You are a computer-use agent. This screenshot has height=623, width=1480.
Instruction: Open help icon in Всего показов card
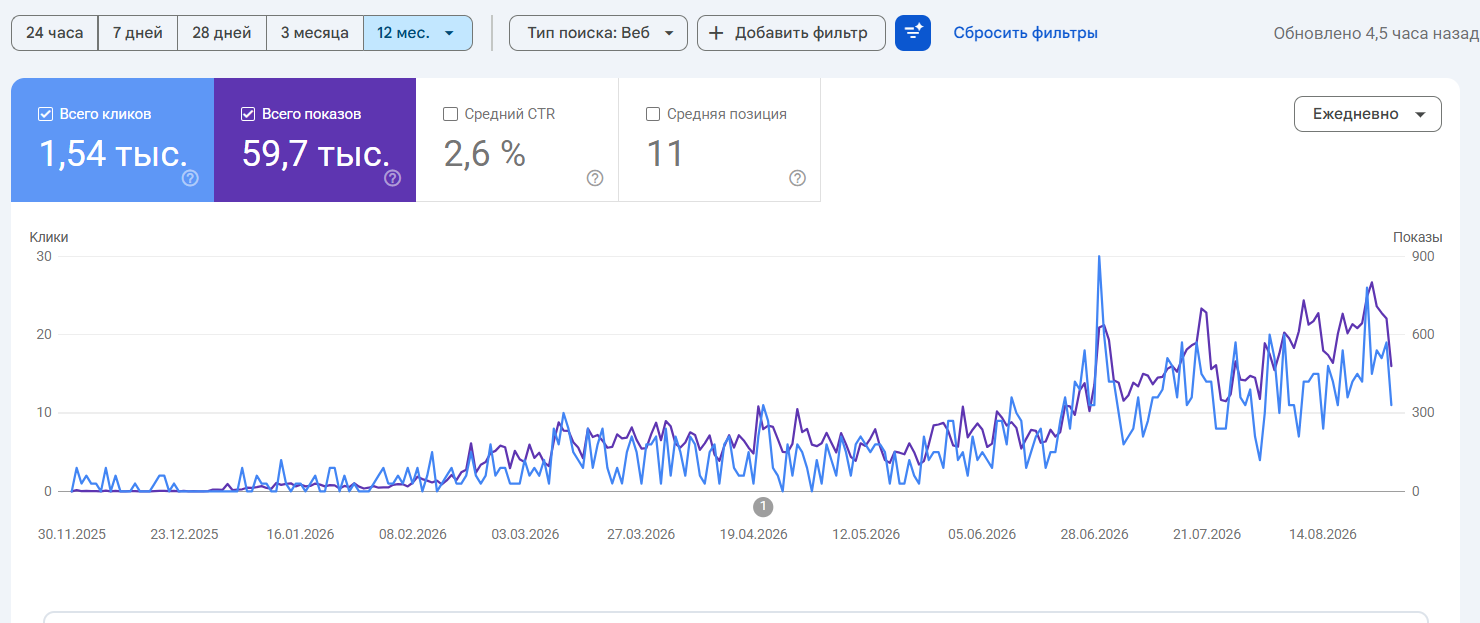point(393,178)
